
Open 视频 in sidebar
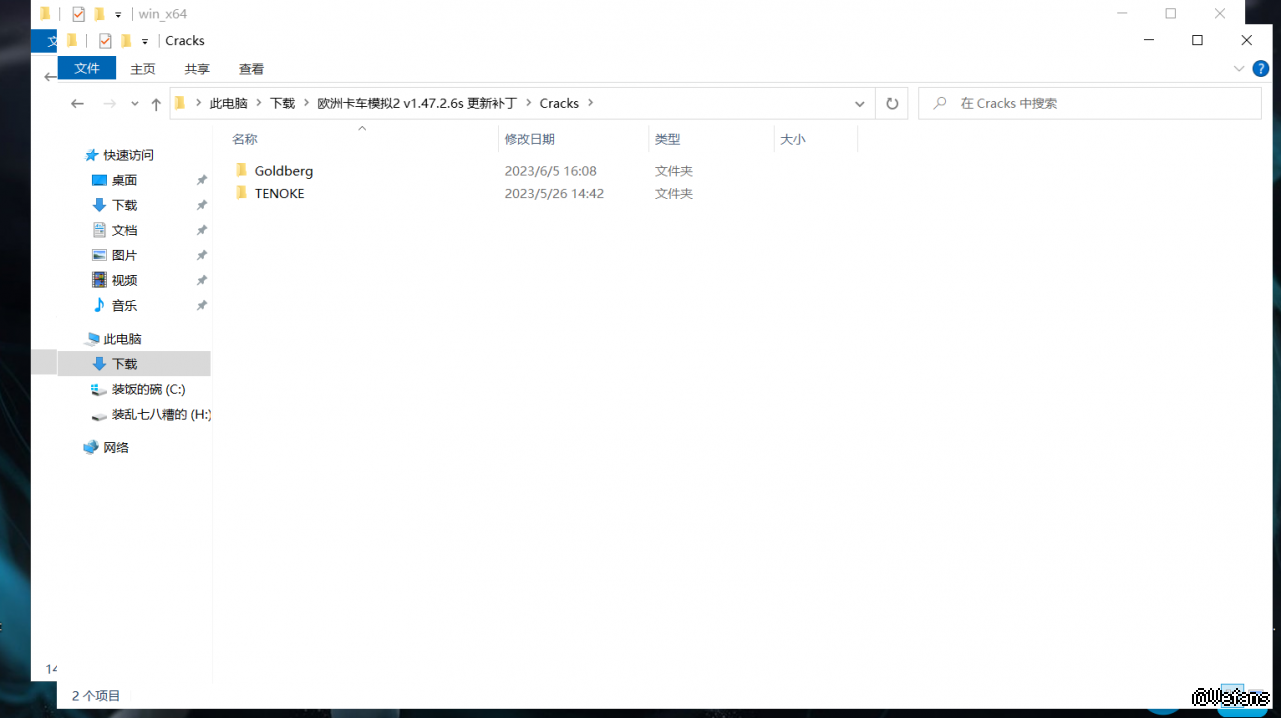pos(124,280)
